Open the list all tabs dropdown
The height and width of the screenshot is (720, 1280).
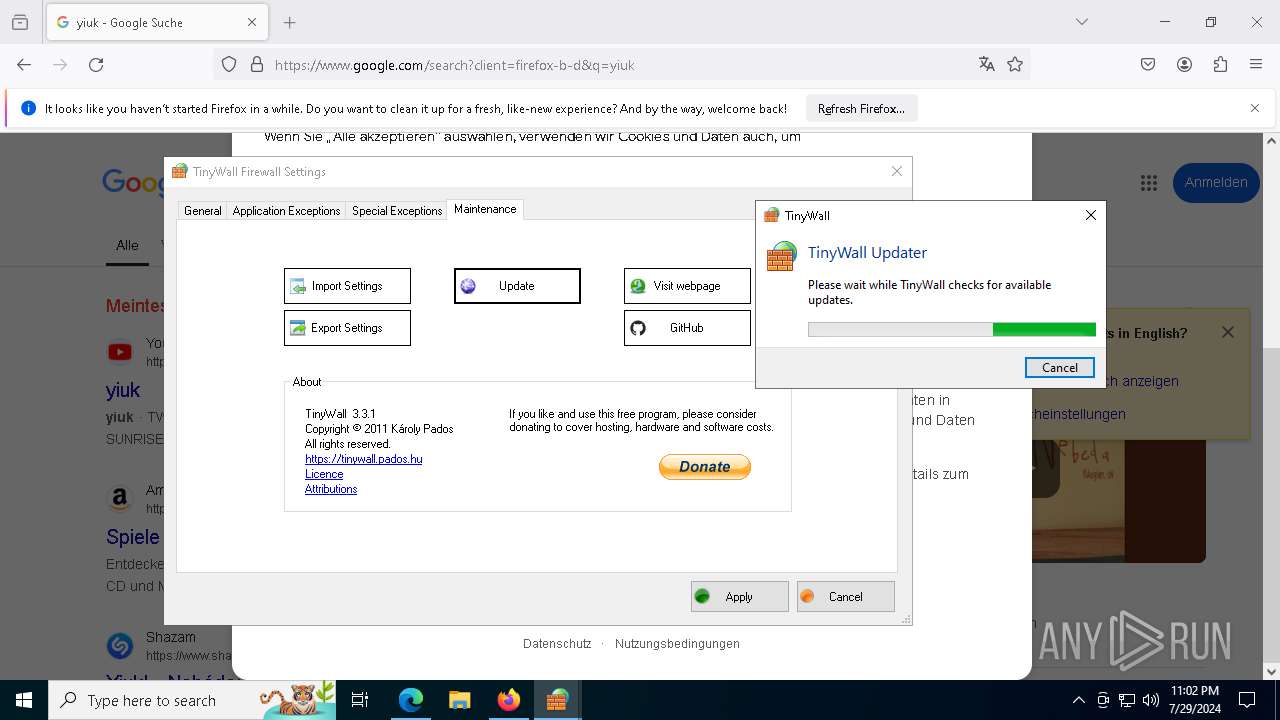tap(1082, 22)
